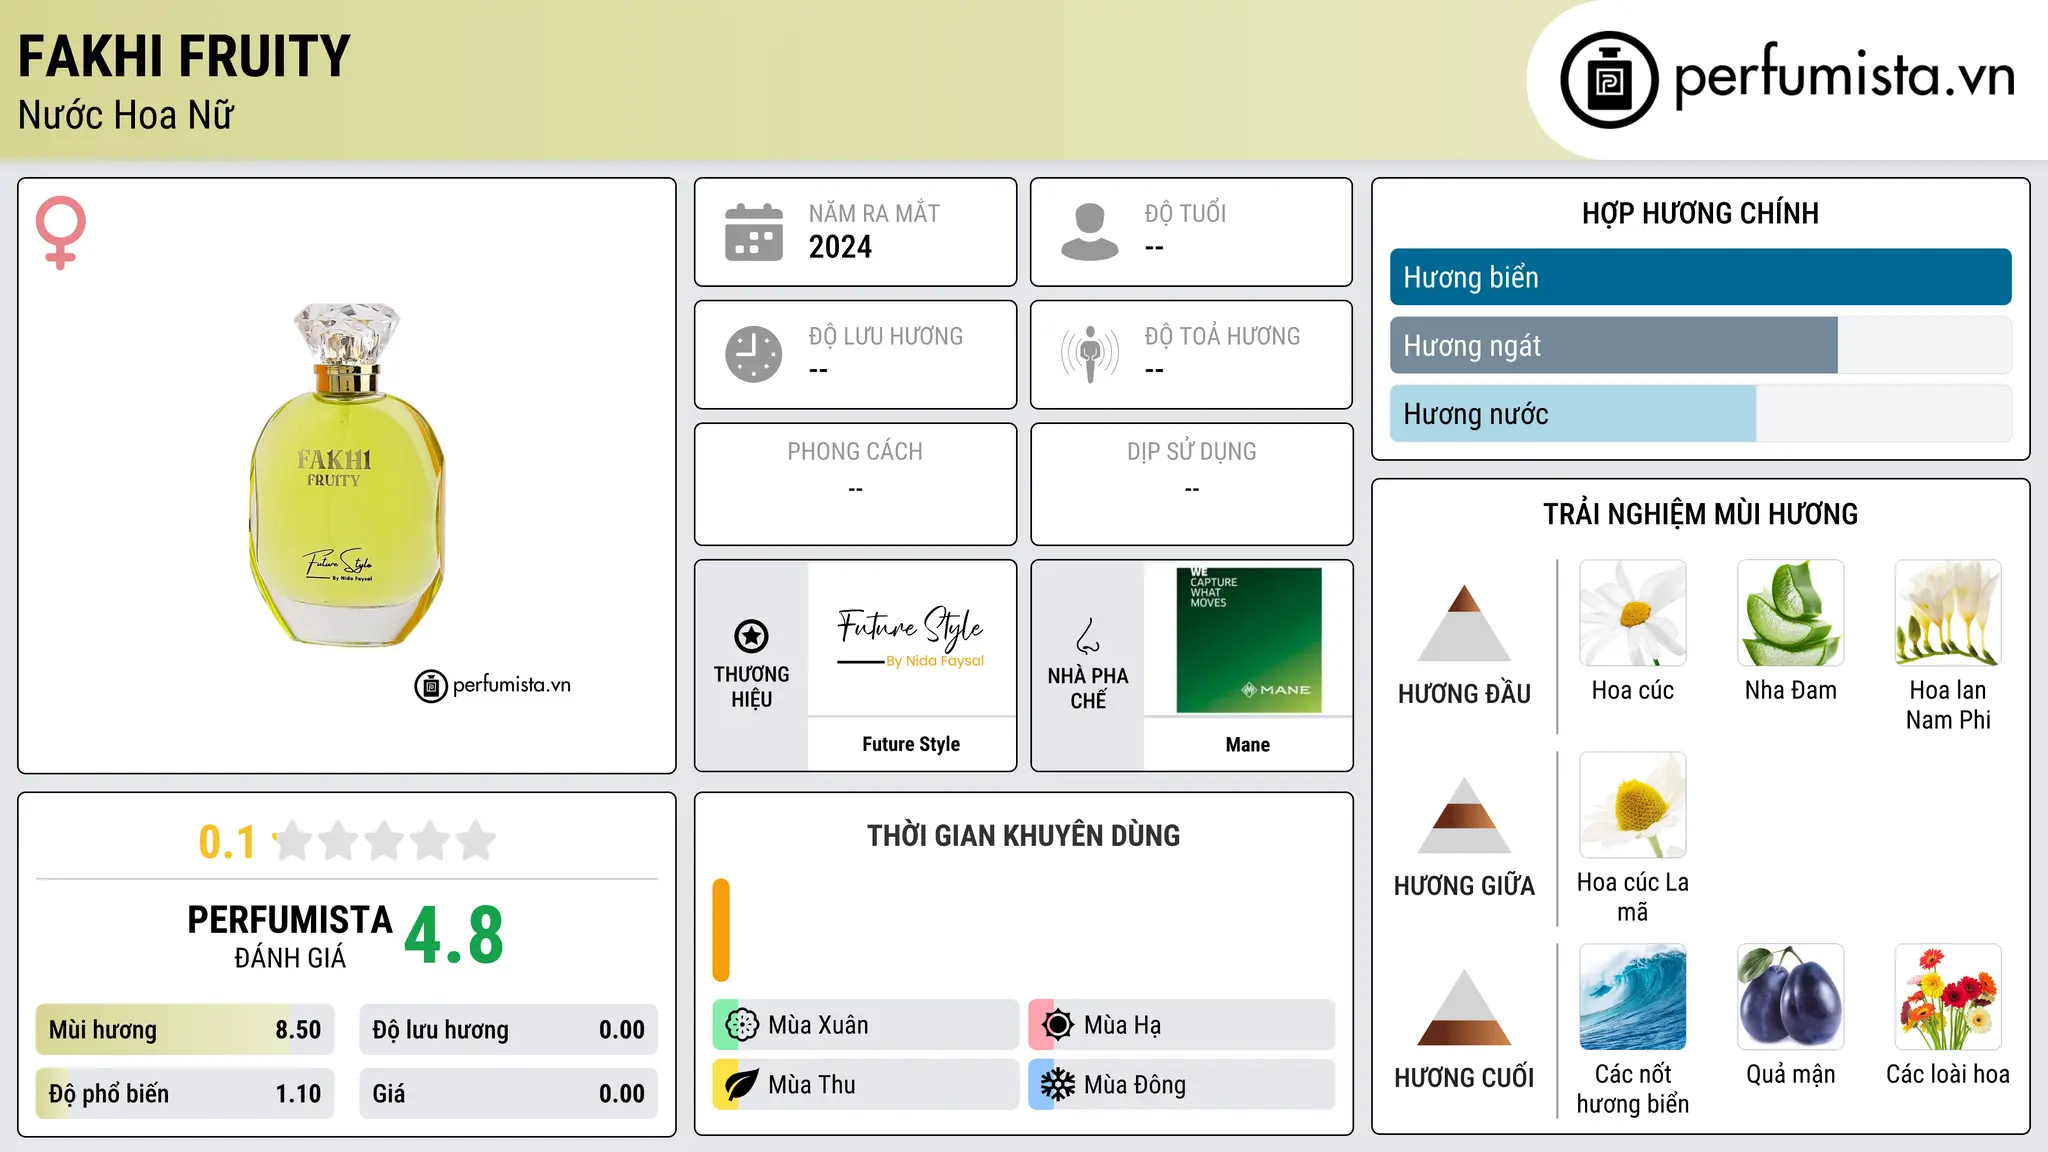Click the nose icon above Nhà pha chế

coord(1088,636)
